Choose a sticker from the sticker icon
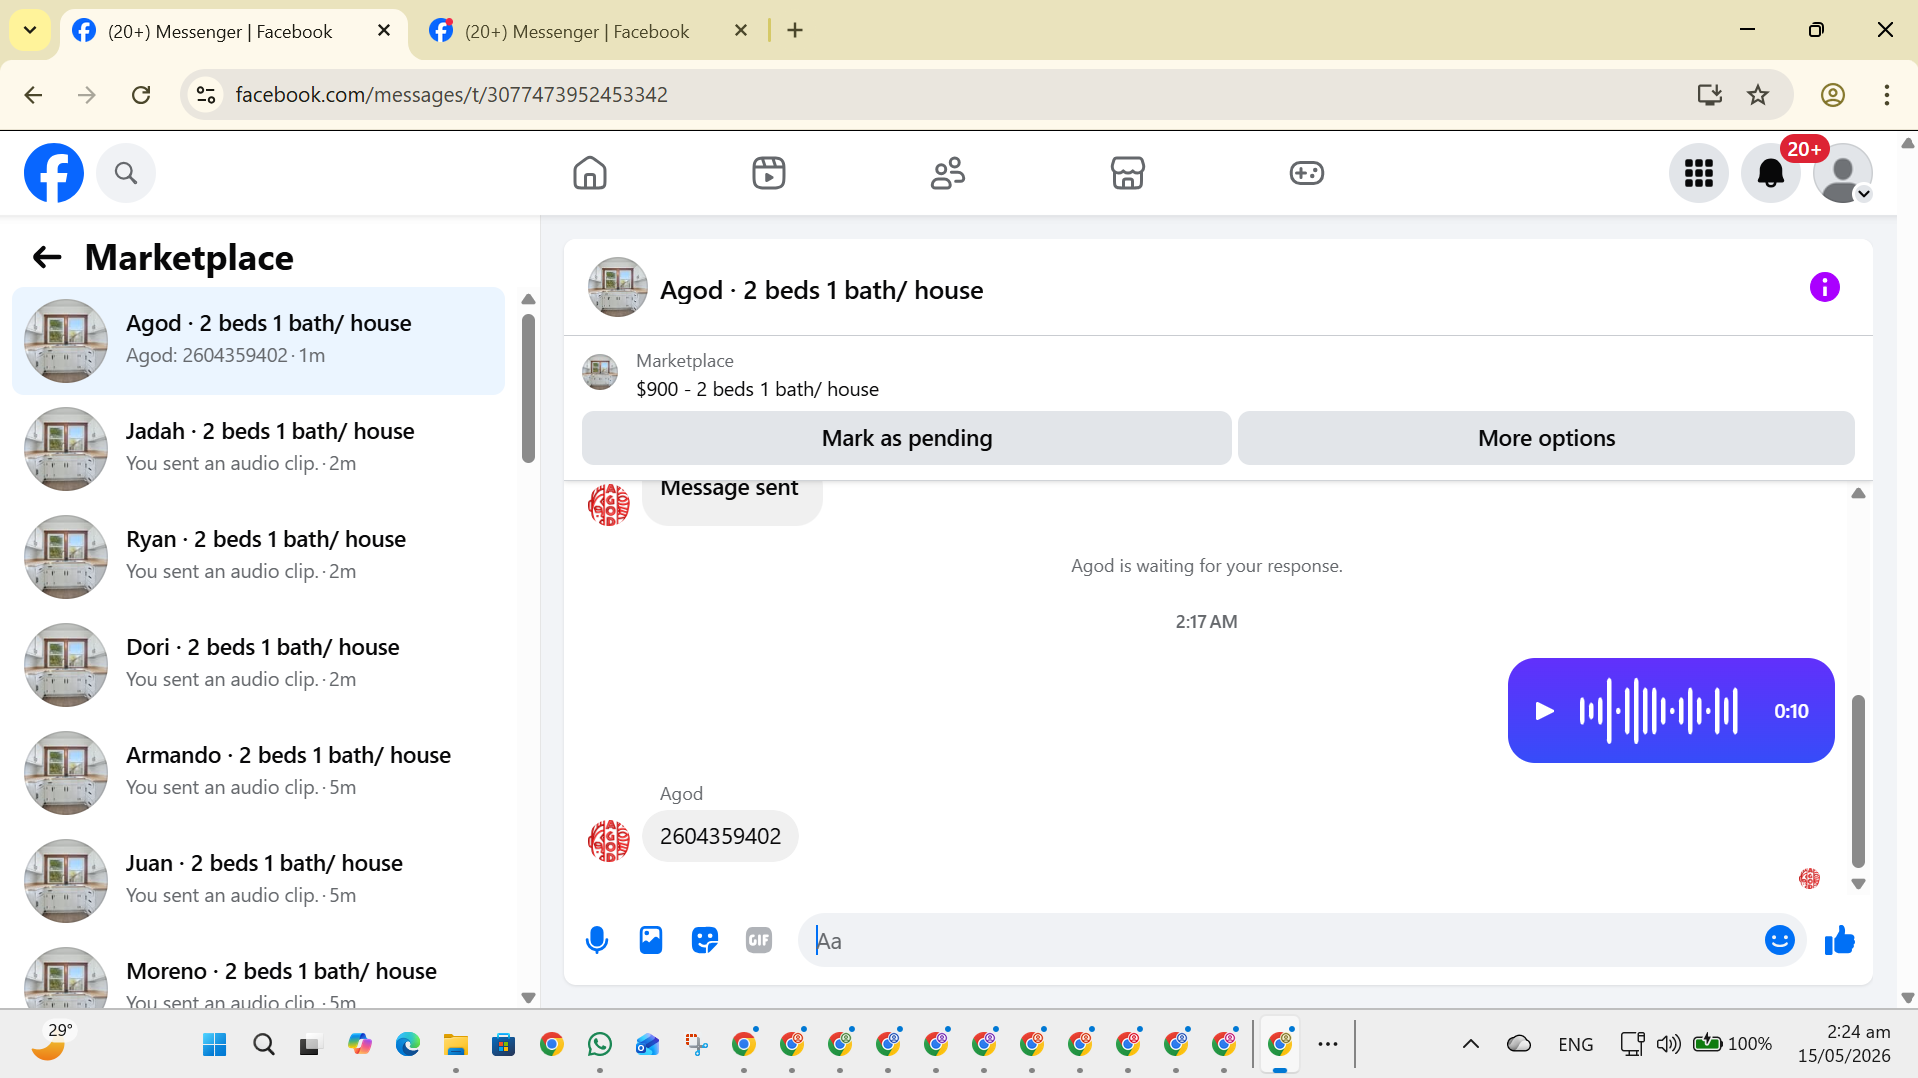 (x=705, y=940)
